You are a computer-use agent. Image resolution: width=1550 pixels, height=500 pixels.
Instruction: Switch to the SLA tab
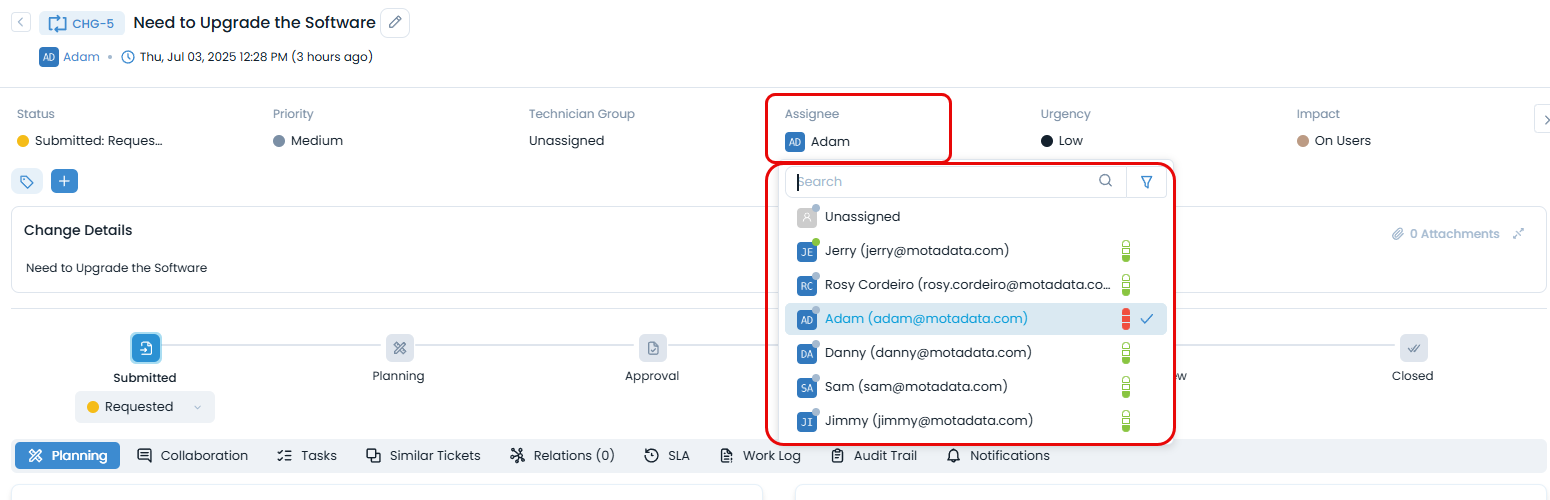[x=667, y=456]
